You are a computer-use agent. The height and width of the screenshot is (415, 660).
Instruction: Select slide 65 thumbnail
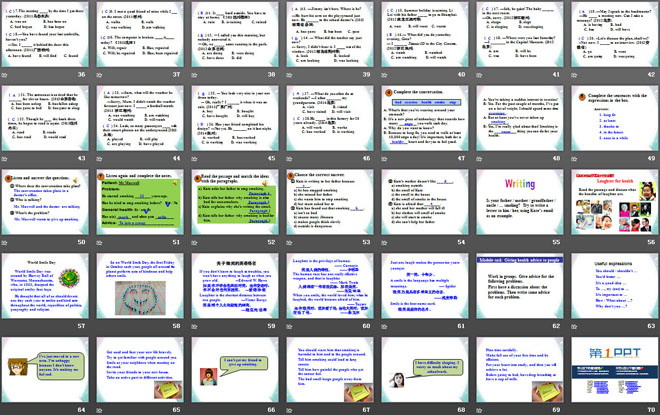click(x=140, y=369)
